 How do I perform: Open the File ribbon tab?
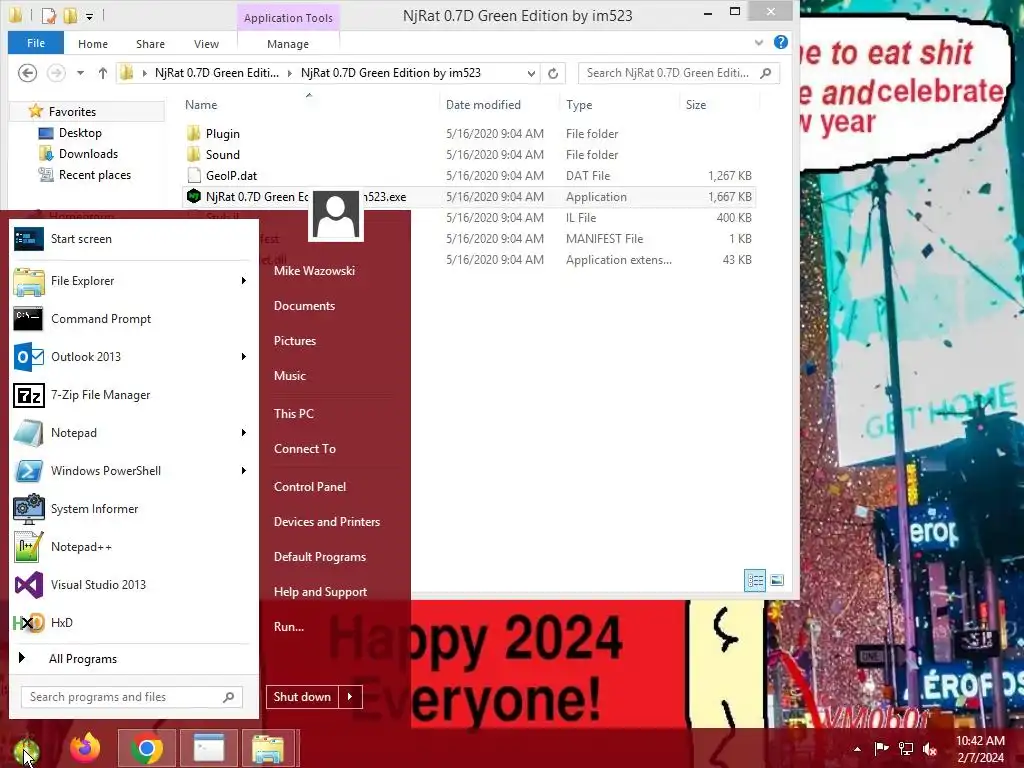point(36,43)
